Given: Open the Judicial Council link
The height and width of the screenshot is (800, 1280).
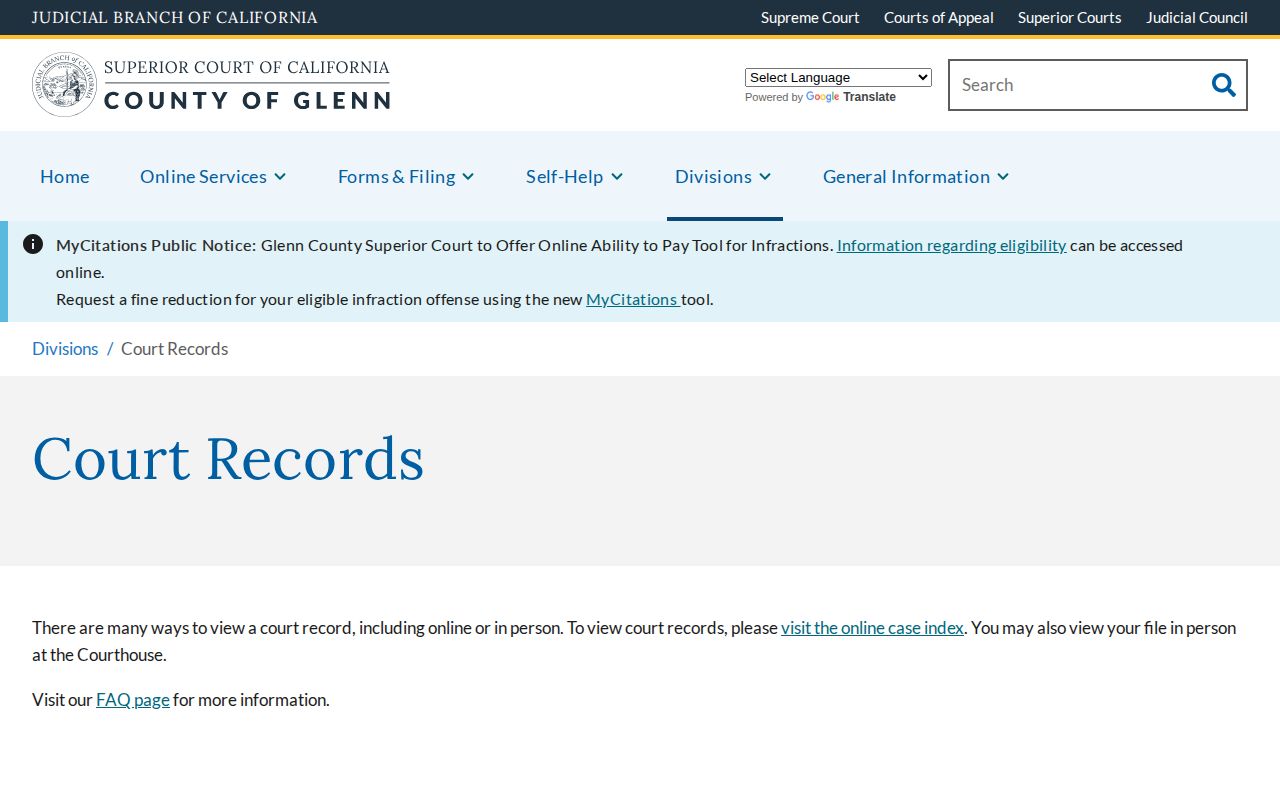Looking at the screenshot, I should click(x=1197, y=17).
